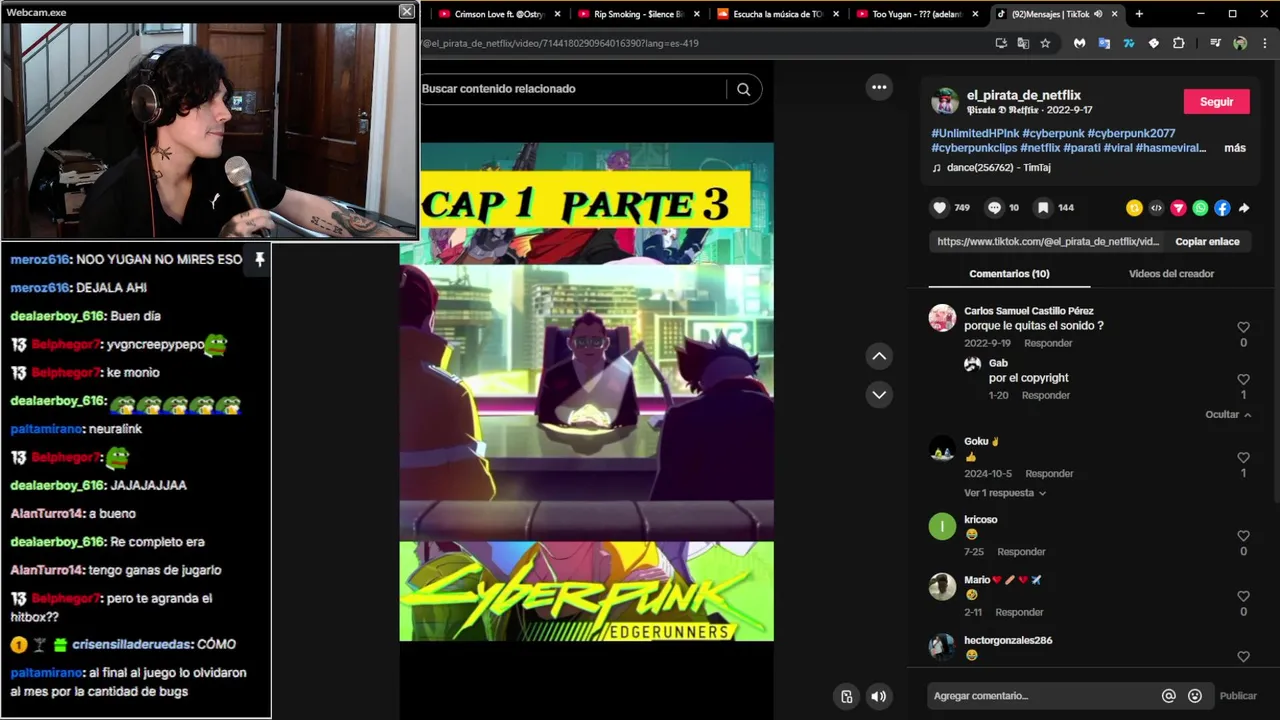The height and width of the screenshot is (720, 1280).
Task: Collapse replies with Ocultar
Action: (x=1228, y=414)
